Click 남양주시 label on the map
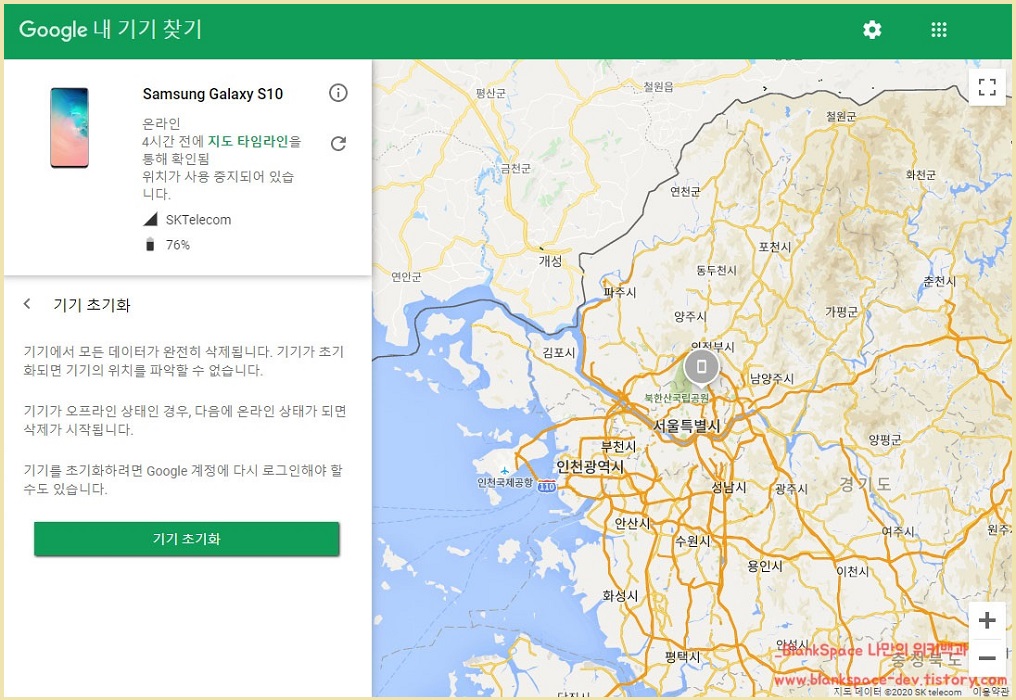This screenshot has height=700, width=1016. [772, 379]
